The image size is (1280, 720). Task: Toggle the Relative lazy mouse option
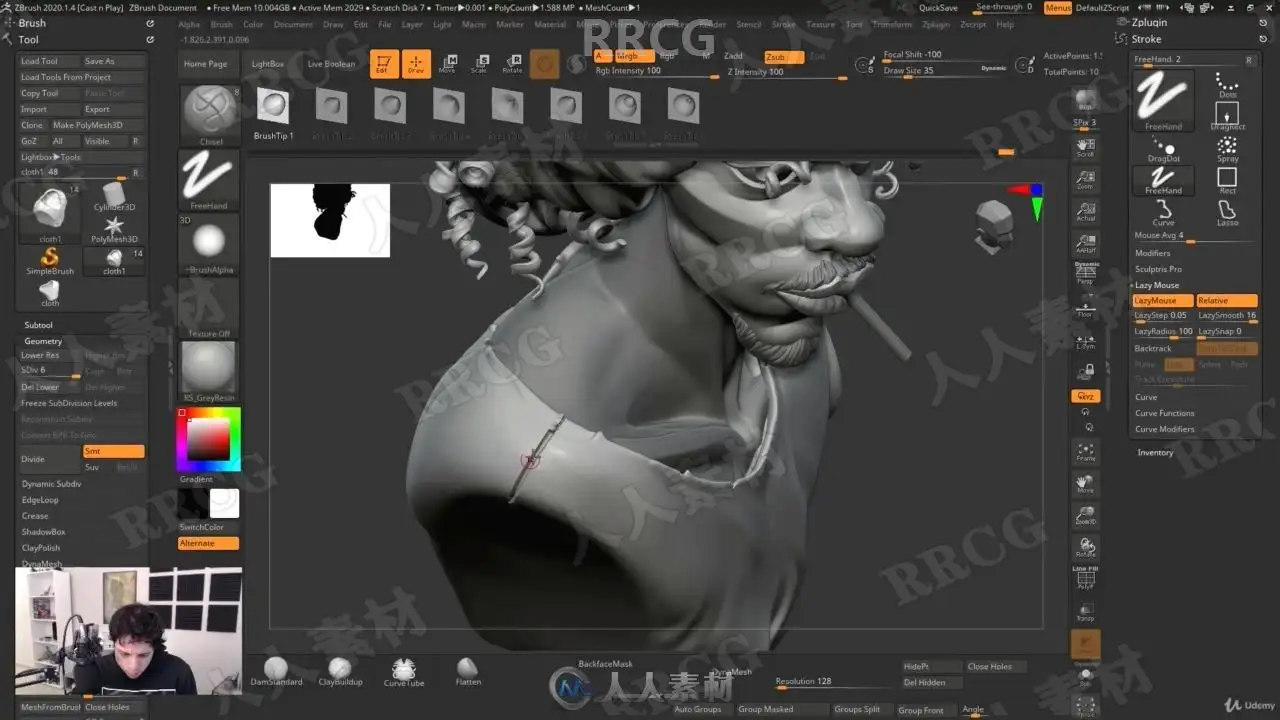click(1227, 301)
